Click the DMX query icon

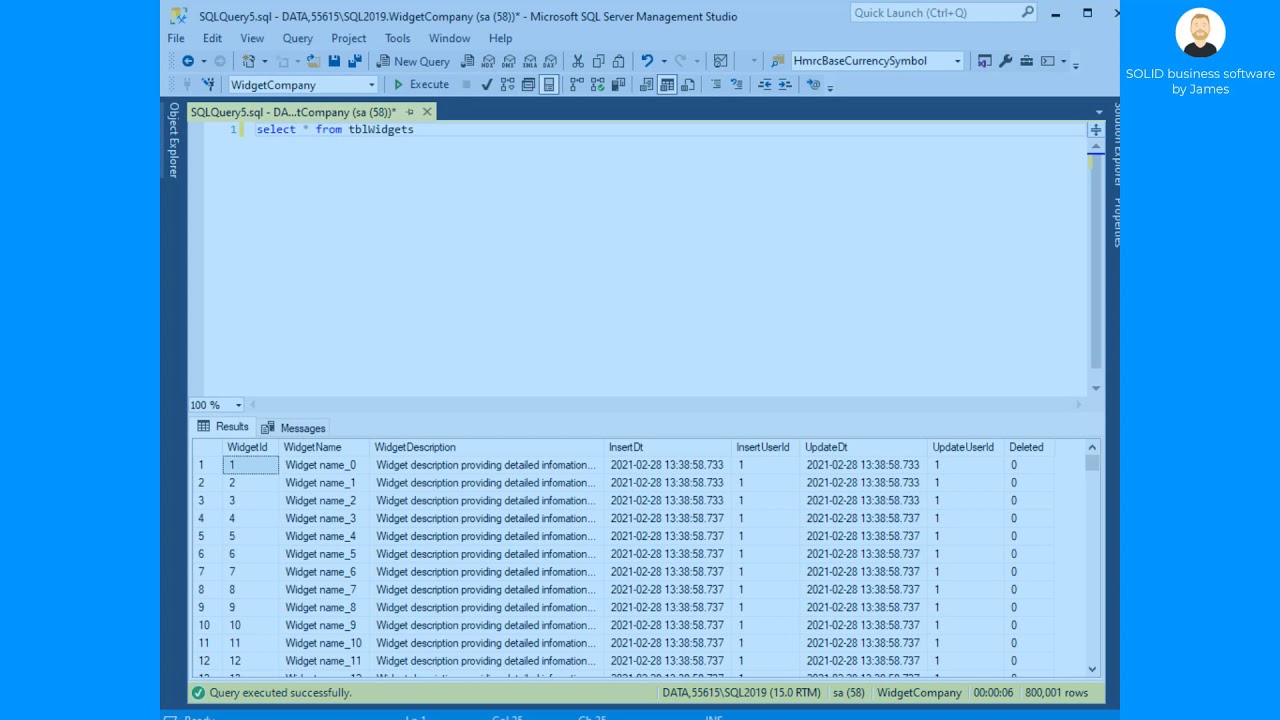(509, 61)
